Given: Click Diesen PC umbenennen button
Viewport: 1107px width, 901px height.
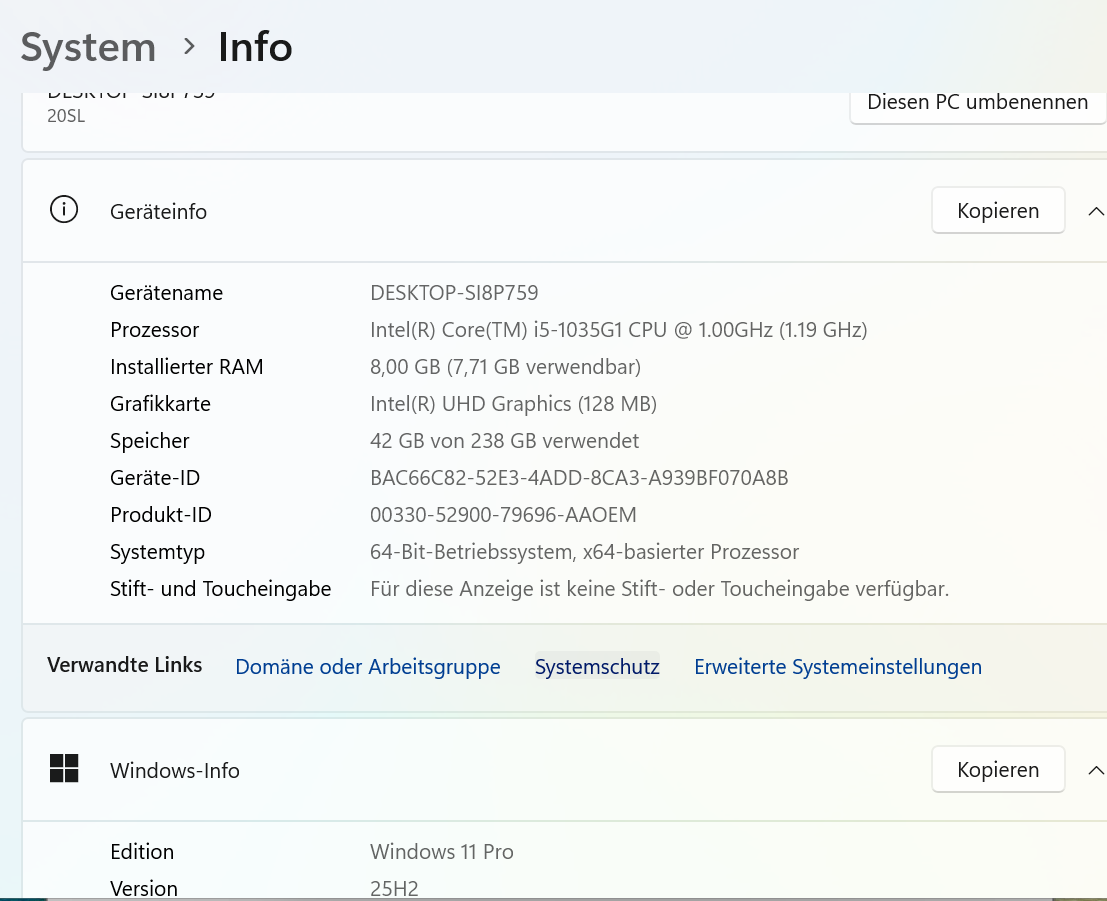Looking at the screenshot, I should pos(978,103).
